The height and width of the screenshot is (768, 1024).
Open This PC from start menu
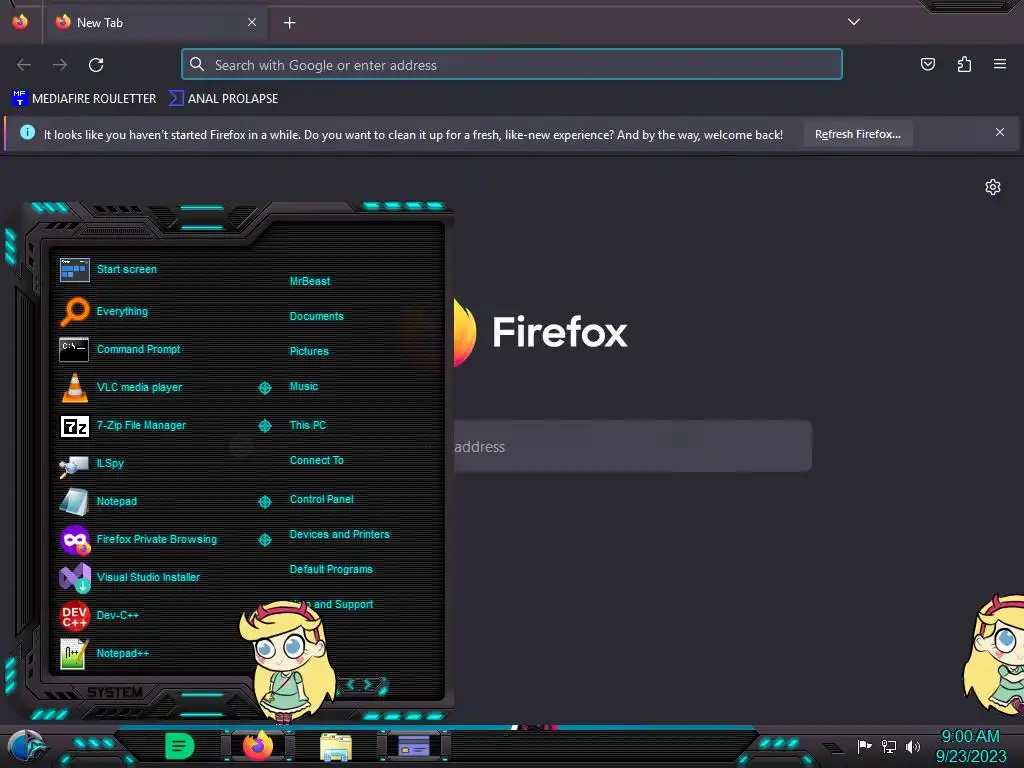click(308, 425)
